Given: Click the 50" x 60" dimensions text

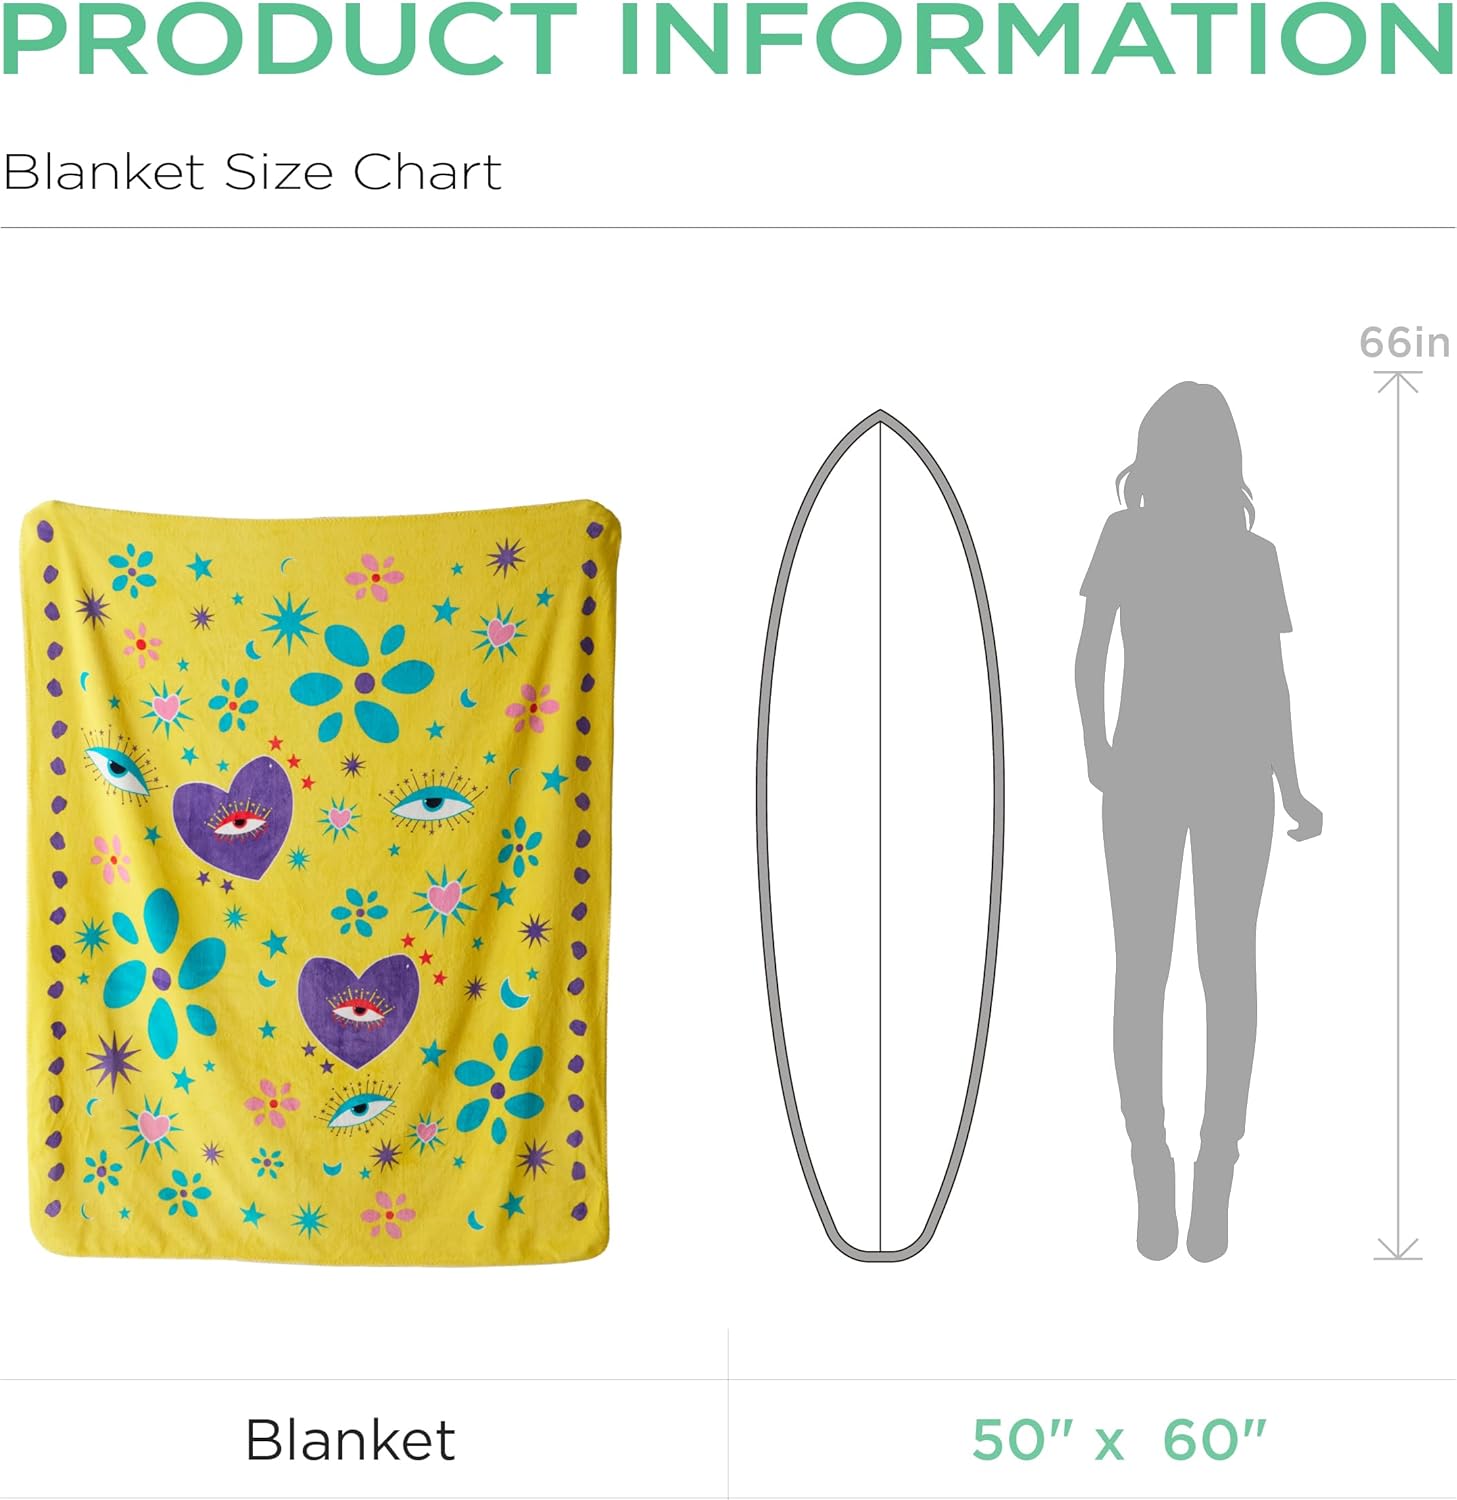Looking at the screenshot, I should (1118, 1440).
